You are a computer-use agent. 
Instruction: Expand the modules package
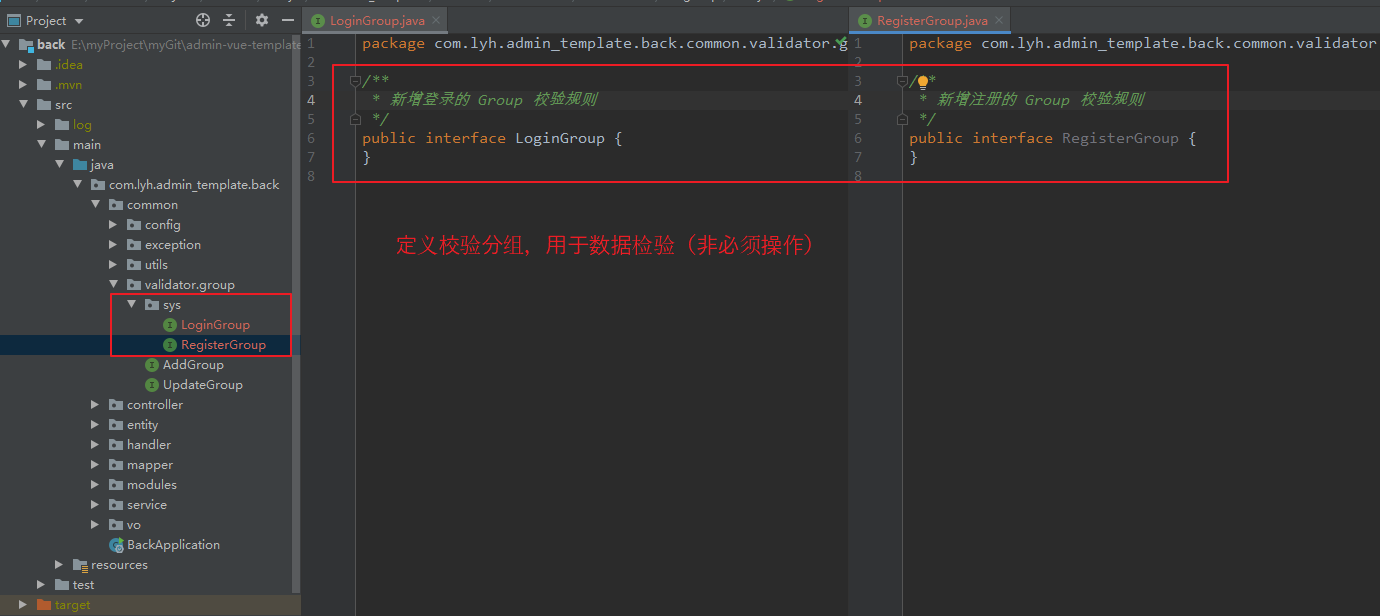95,485
